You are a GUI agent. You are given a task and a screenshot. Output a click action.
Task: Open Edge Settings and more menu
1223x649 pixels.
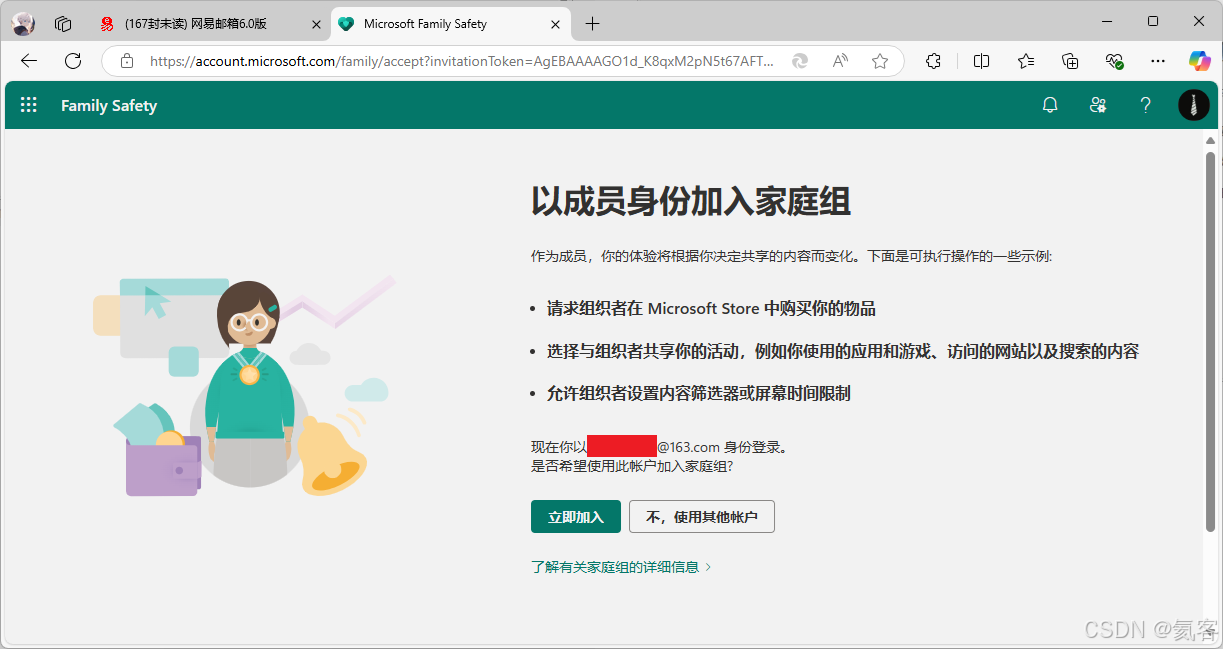tap(1158, 61)
